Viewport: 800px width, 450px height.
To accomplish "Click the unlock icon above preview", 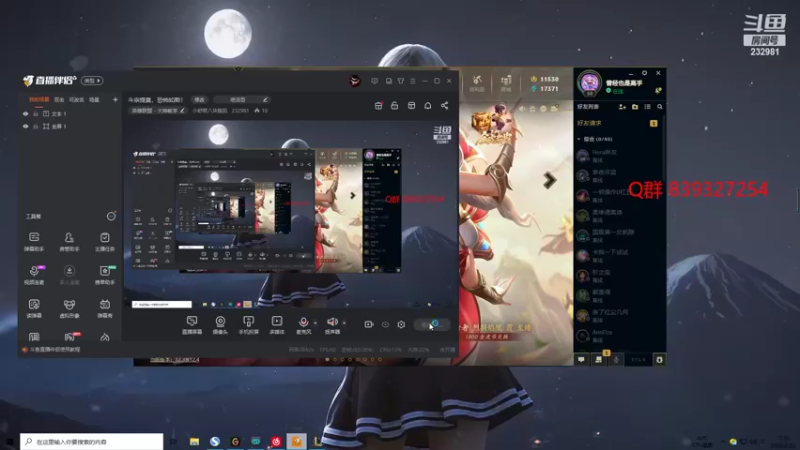I will point(394,105).
